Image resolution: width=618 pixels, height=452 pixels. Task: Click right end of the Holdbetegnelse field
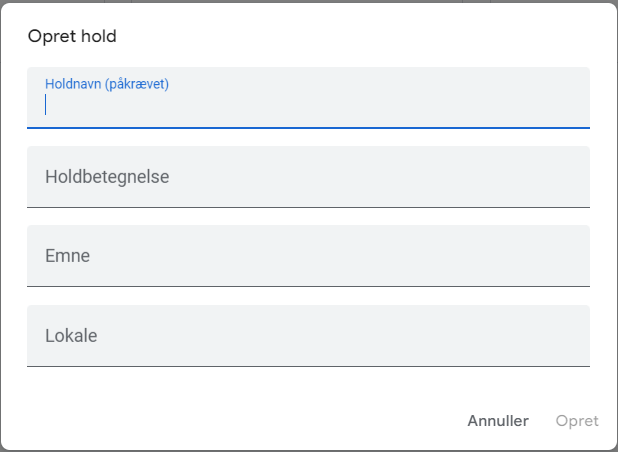click(570, 177)
